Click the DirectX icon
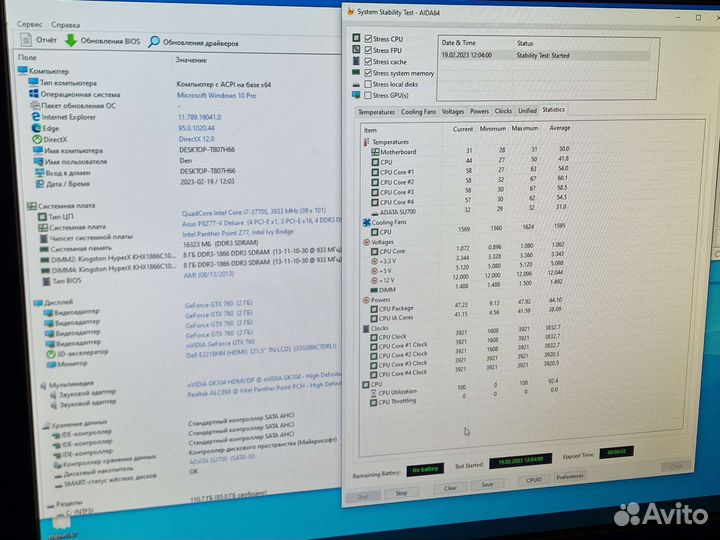720x540 pixels. tap(37, 139)
